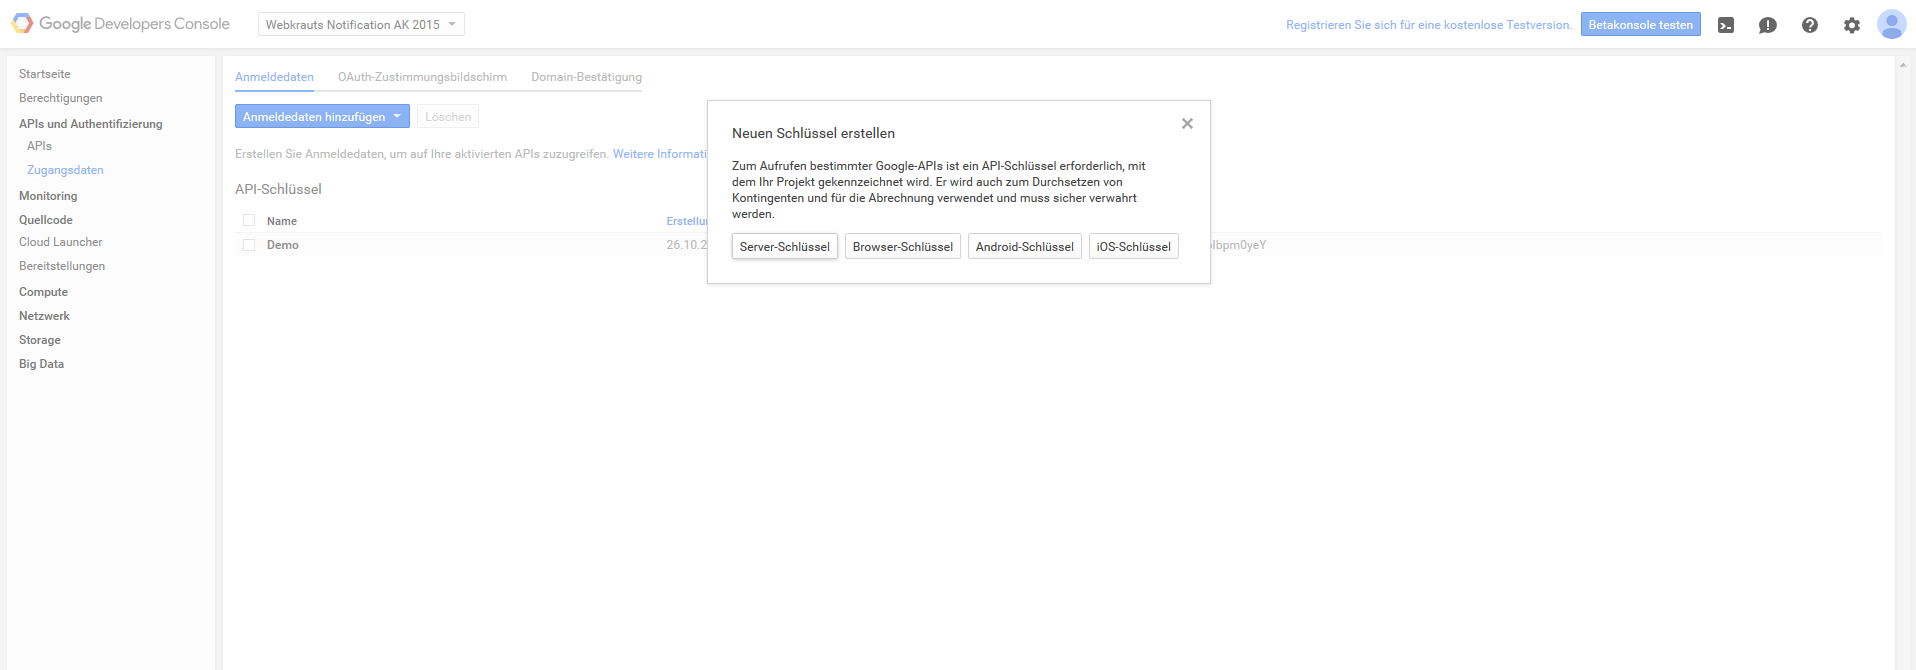Sort by the Erstellungsdatum column header

click(x=687, y=221)
